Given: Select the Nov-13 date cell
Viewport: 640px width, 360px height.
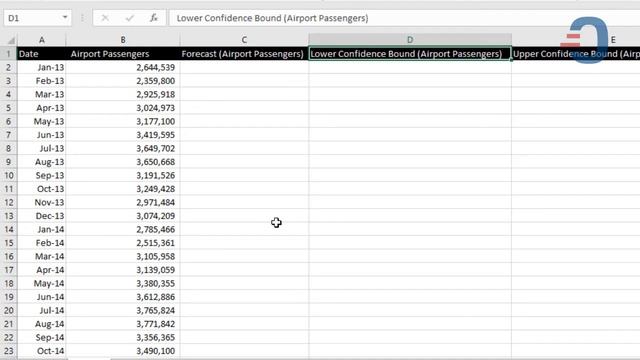Looking at the screenshot, I should pos(41,202).
